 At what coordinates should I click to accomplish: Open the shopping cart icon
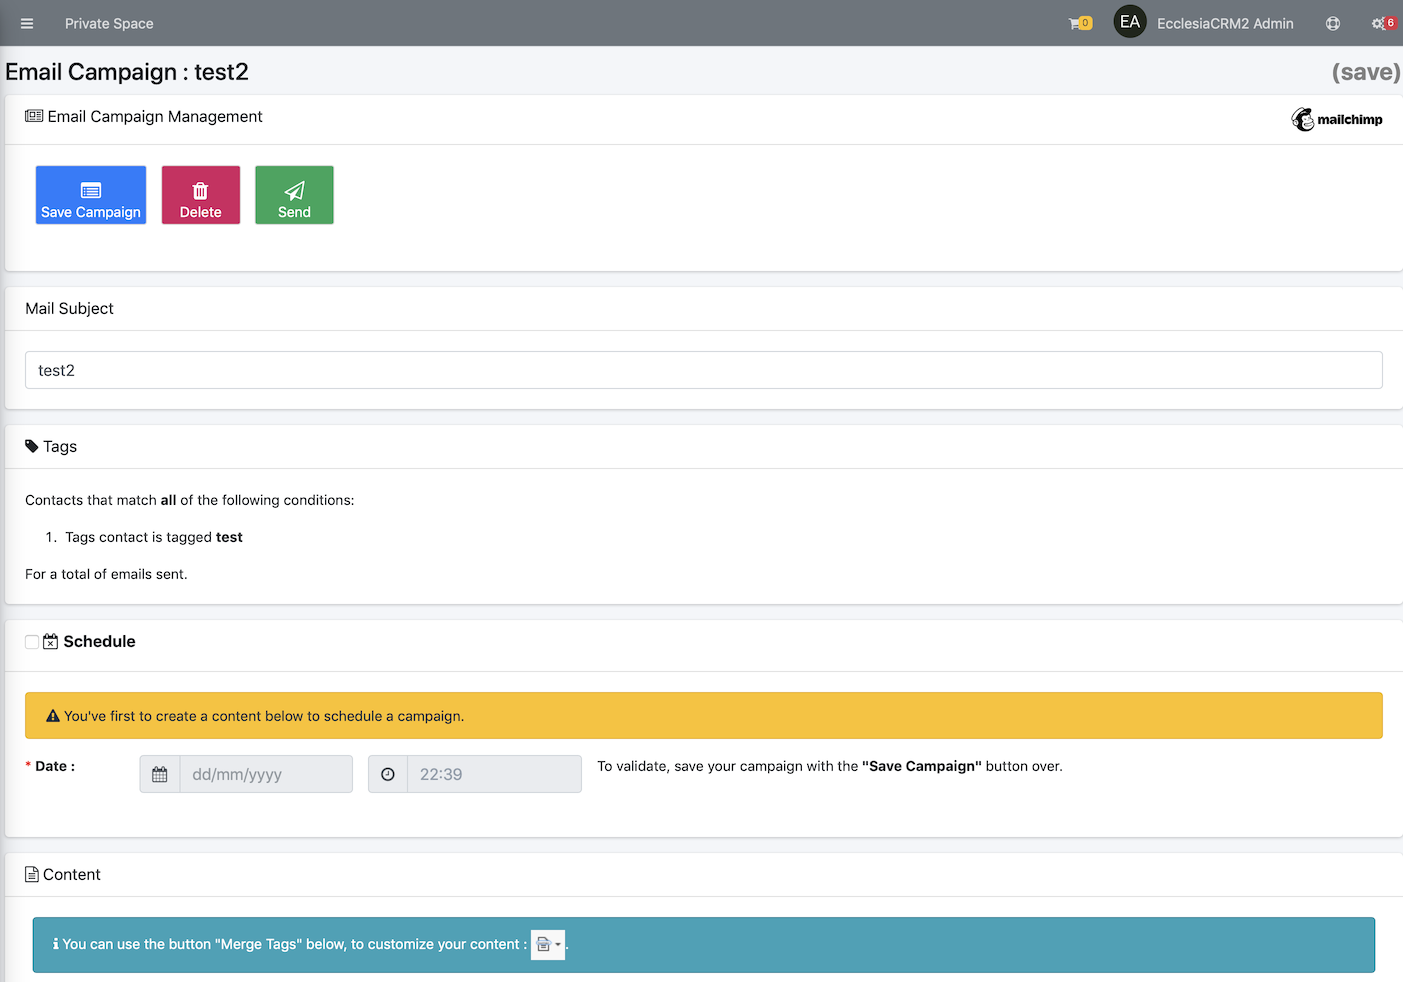click(1080, 23)
